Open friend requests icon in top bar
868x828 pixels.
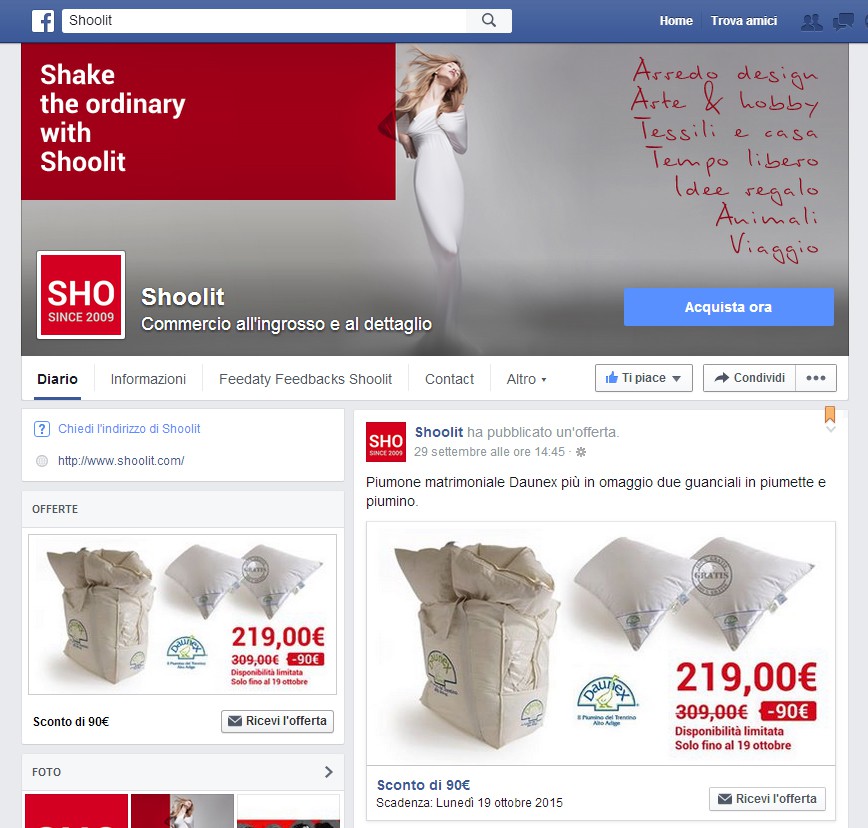point(812,22)
